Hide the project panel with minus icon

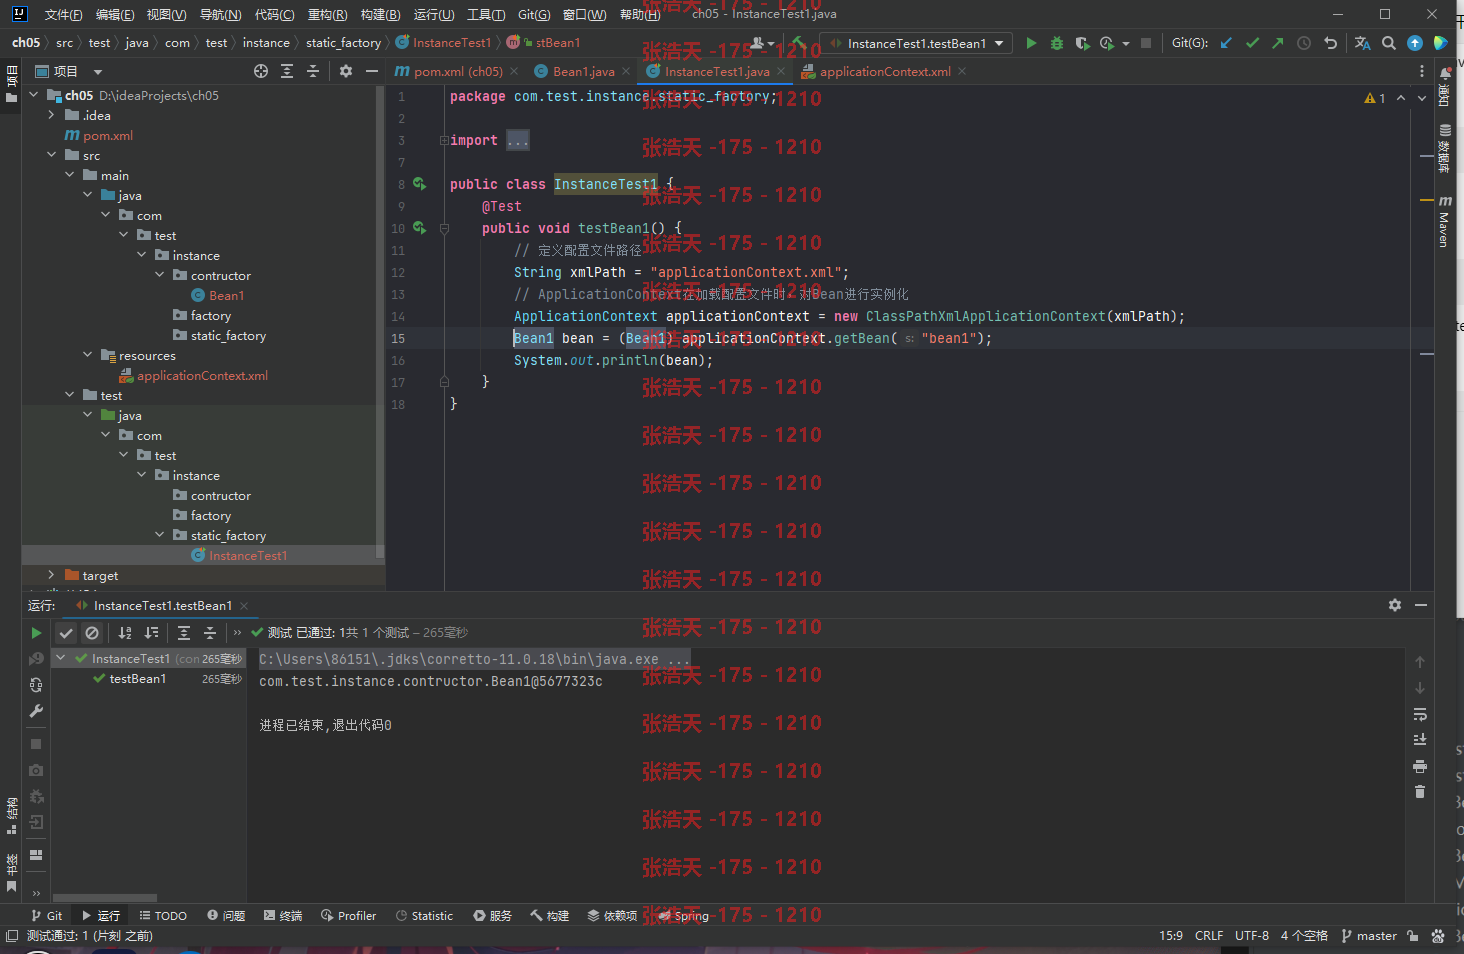tap(372, 71)
